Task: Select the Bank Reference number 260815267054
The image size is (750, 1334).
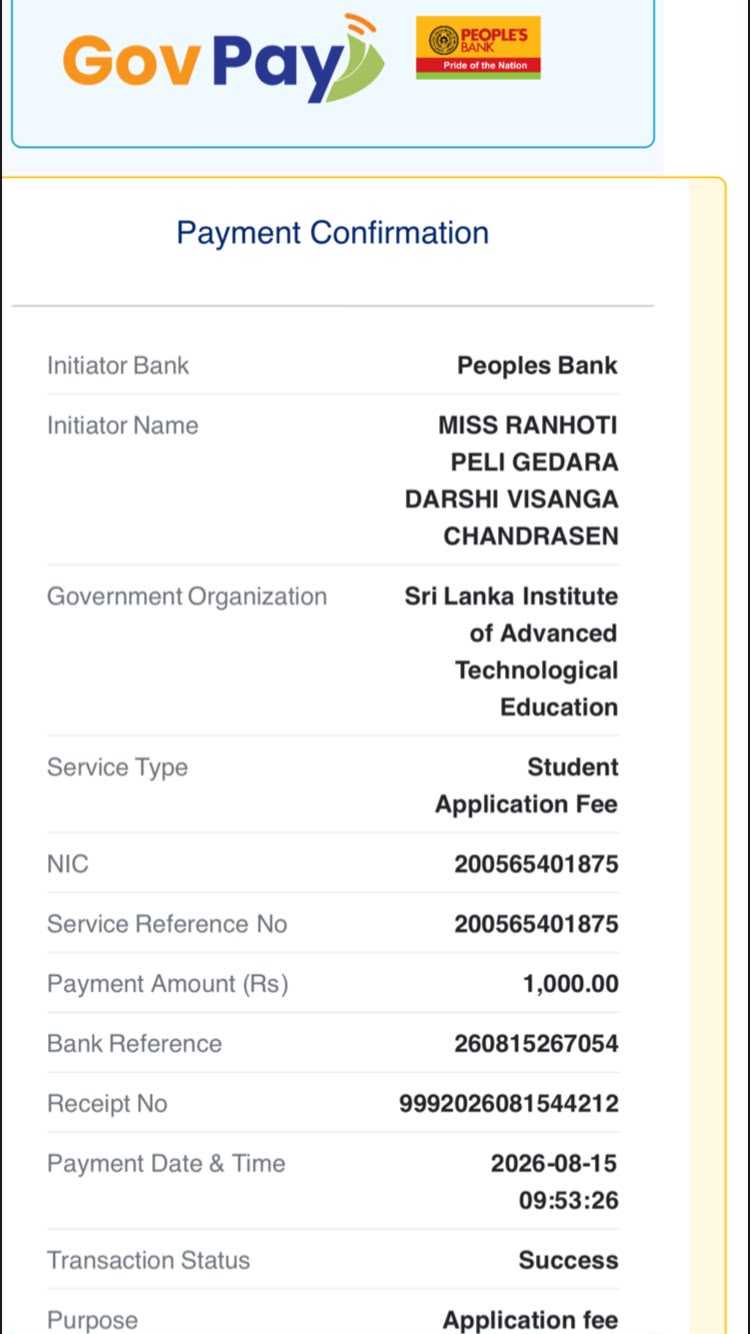Action: pos(537,1044)
